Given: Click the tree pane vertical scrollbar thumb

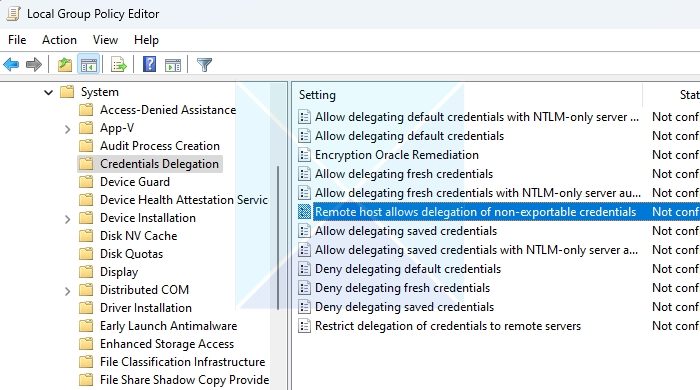Looking at the screenshot, I should click(278, 238).
